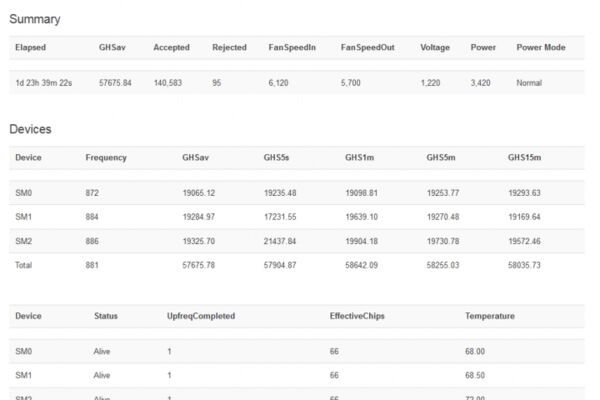Click SM1 GHS15m value 19169.64
600x400 pixels.
pyautogui.click(x=525, y=217)
